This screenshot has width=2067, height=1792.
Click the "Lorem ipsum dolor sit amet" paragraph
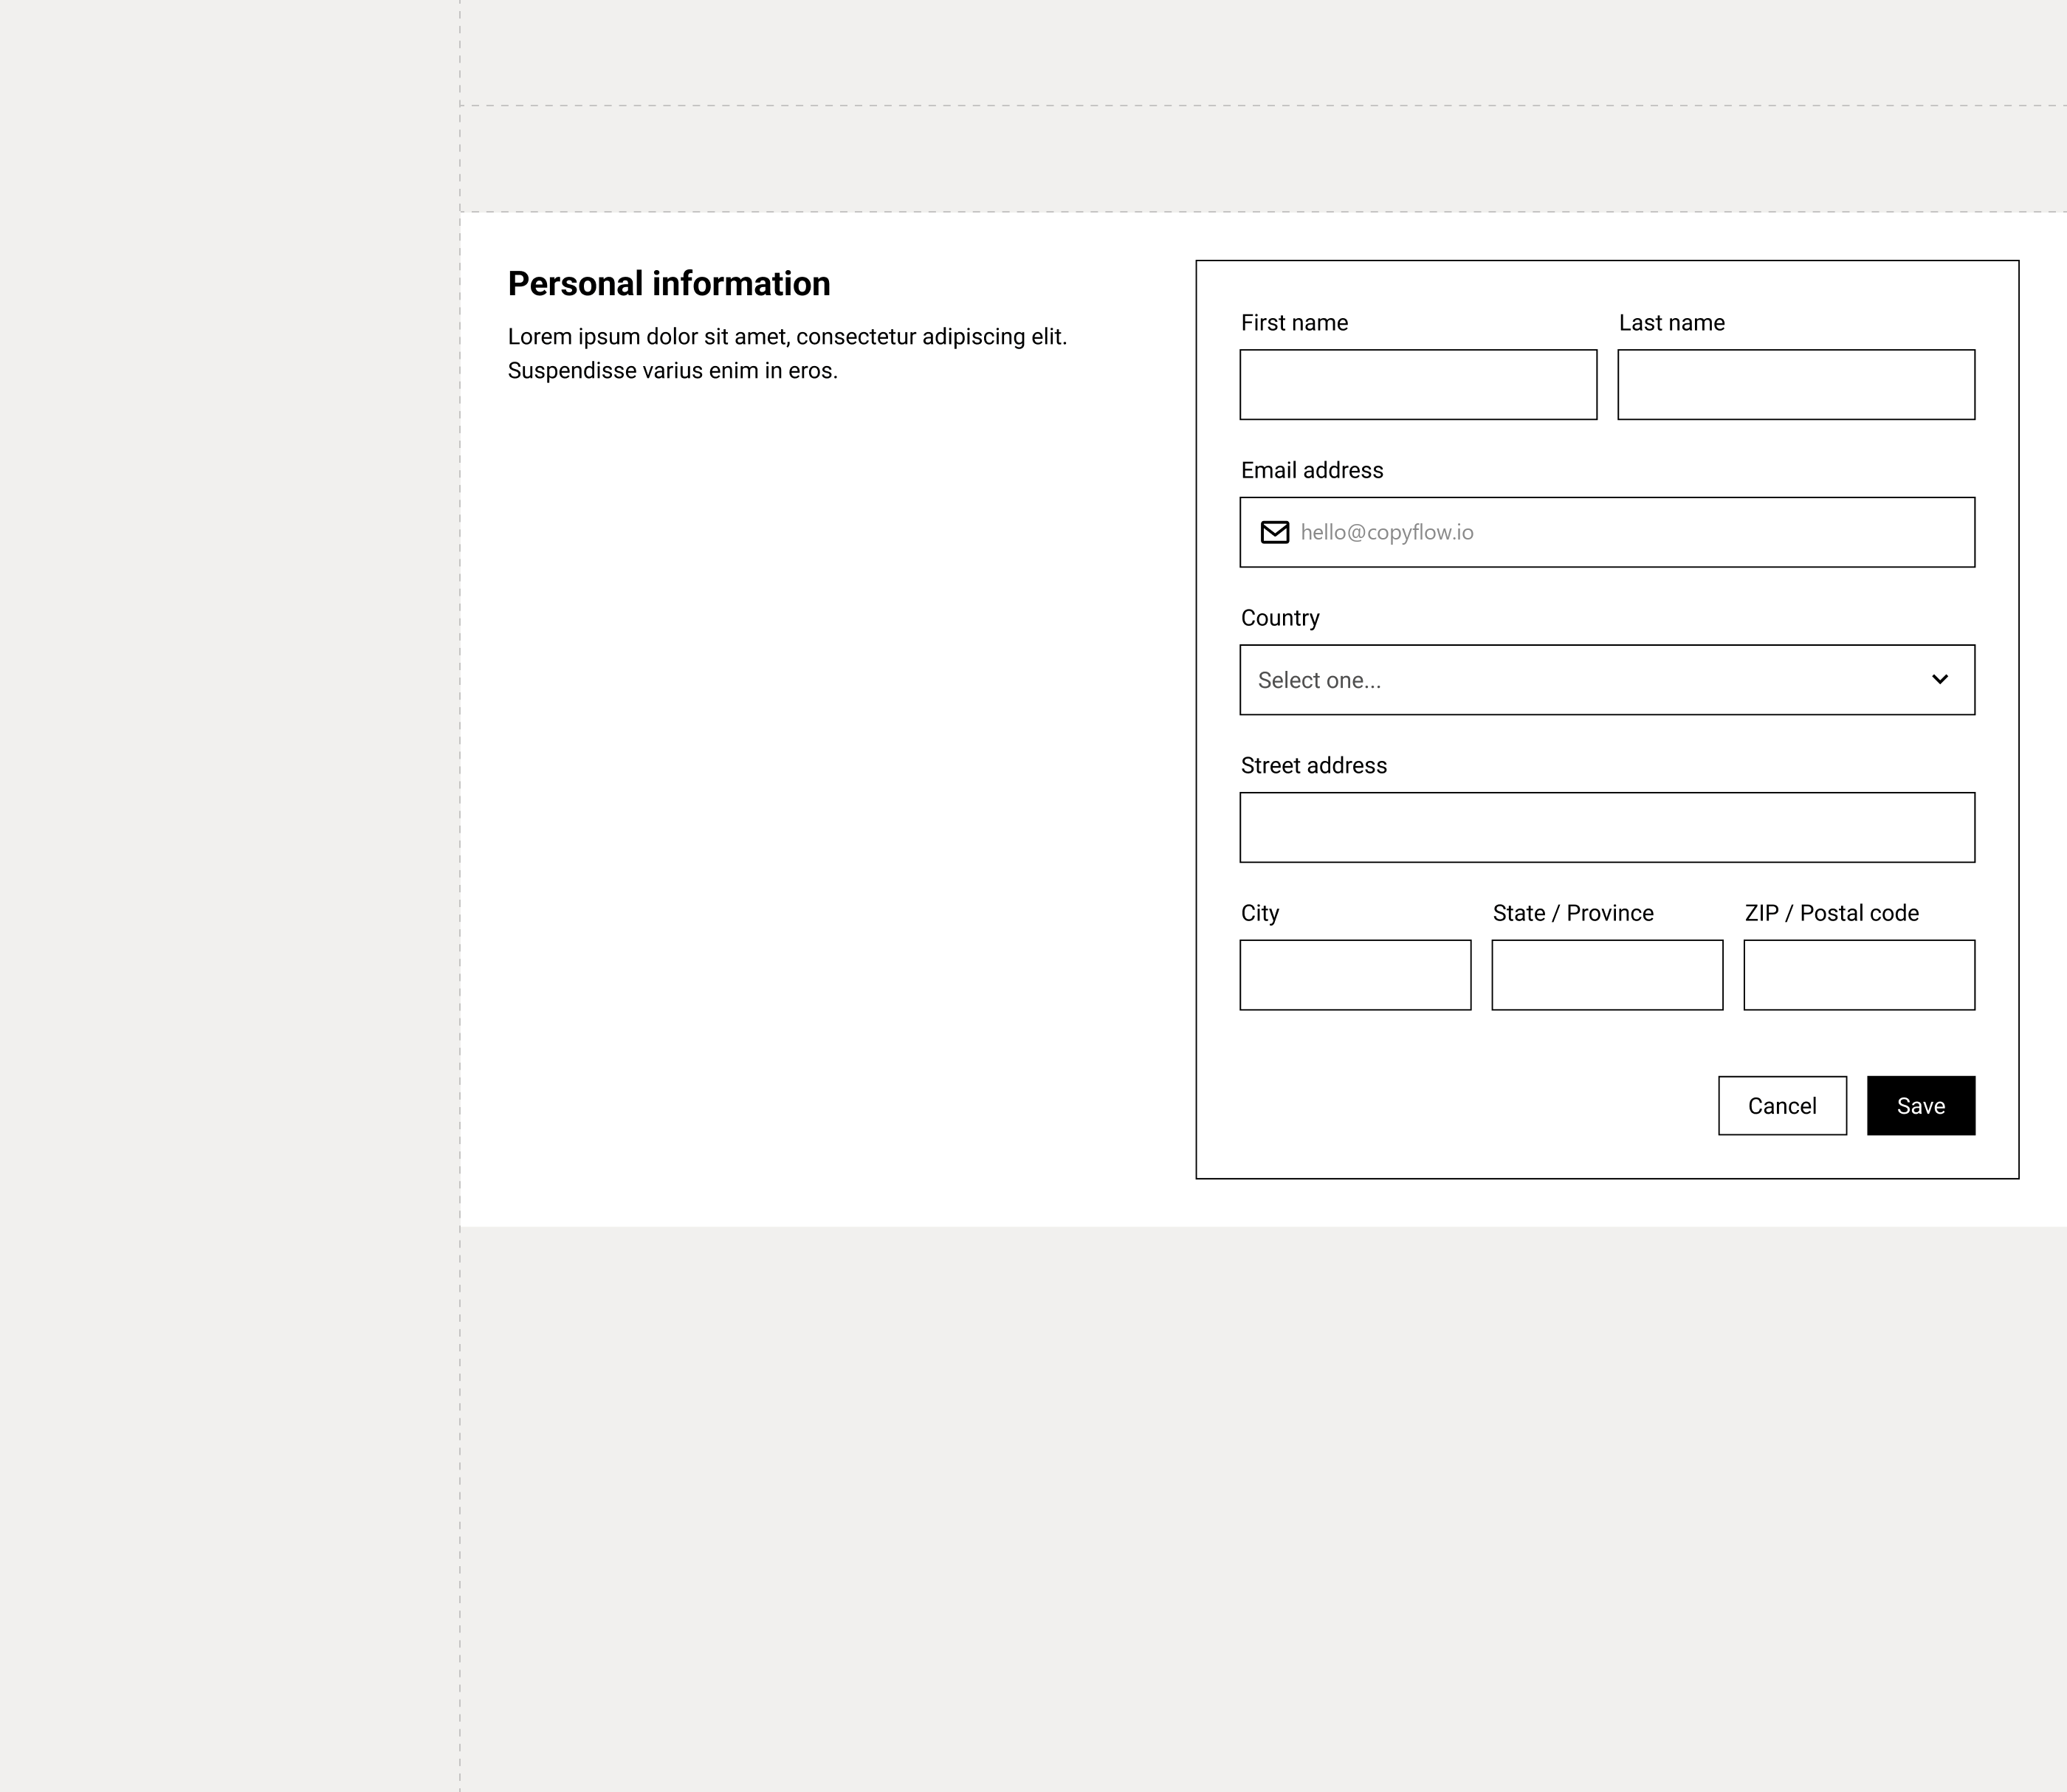click(x=788, y=354)
